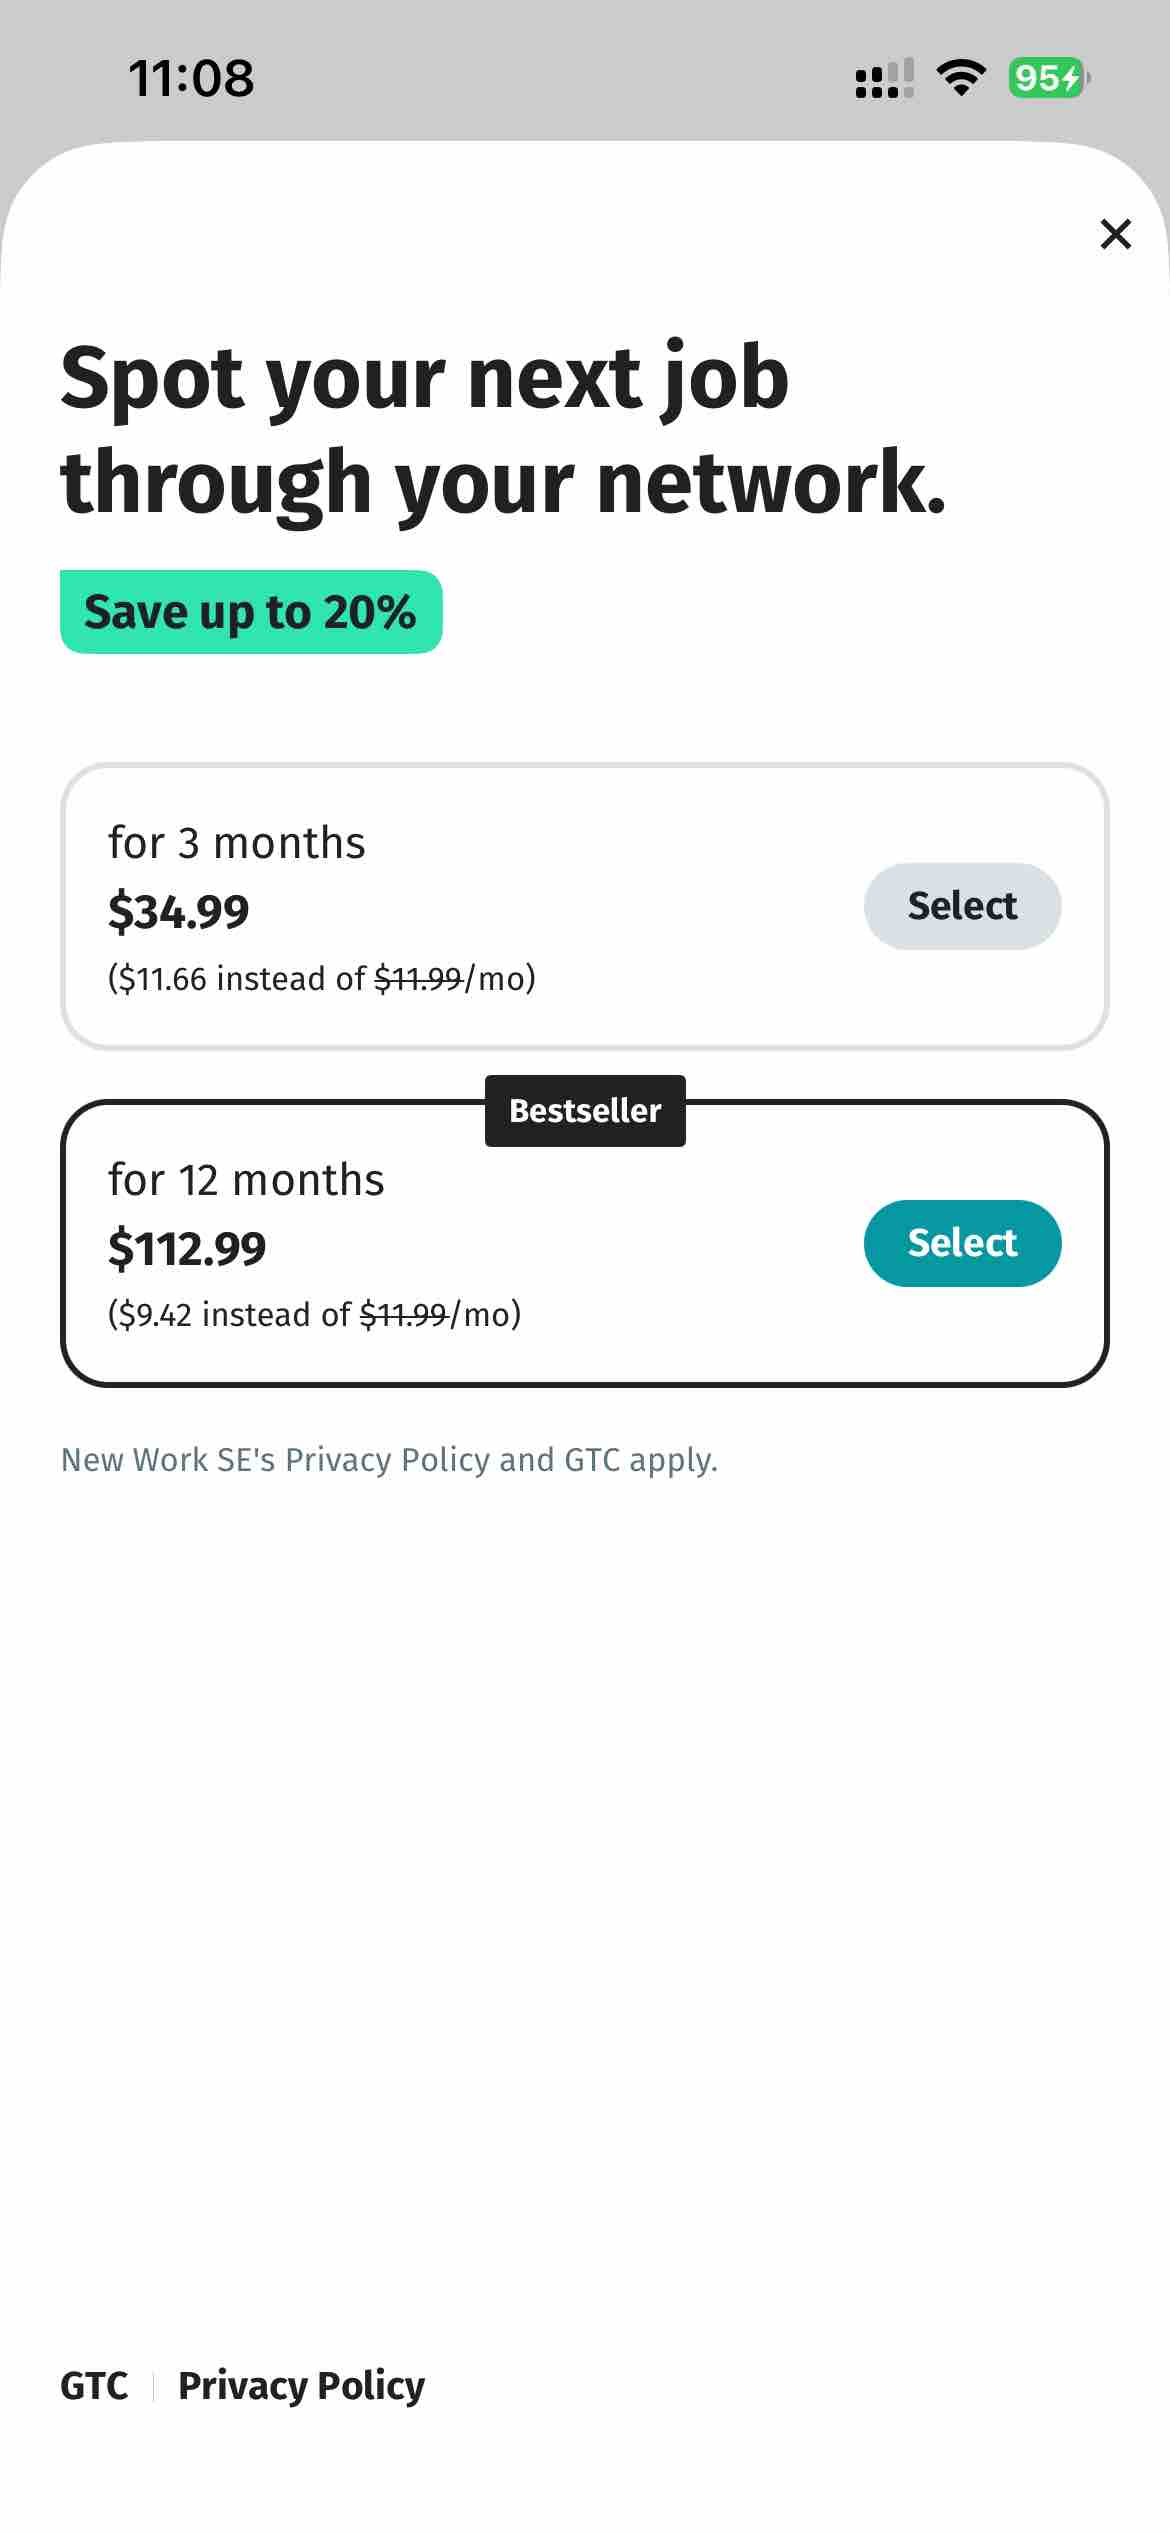Click the "for 12 months" label
The height and width of the screenshot is (2532, 1170).
coord(246,1180)
